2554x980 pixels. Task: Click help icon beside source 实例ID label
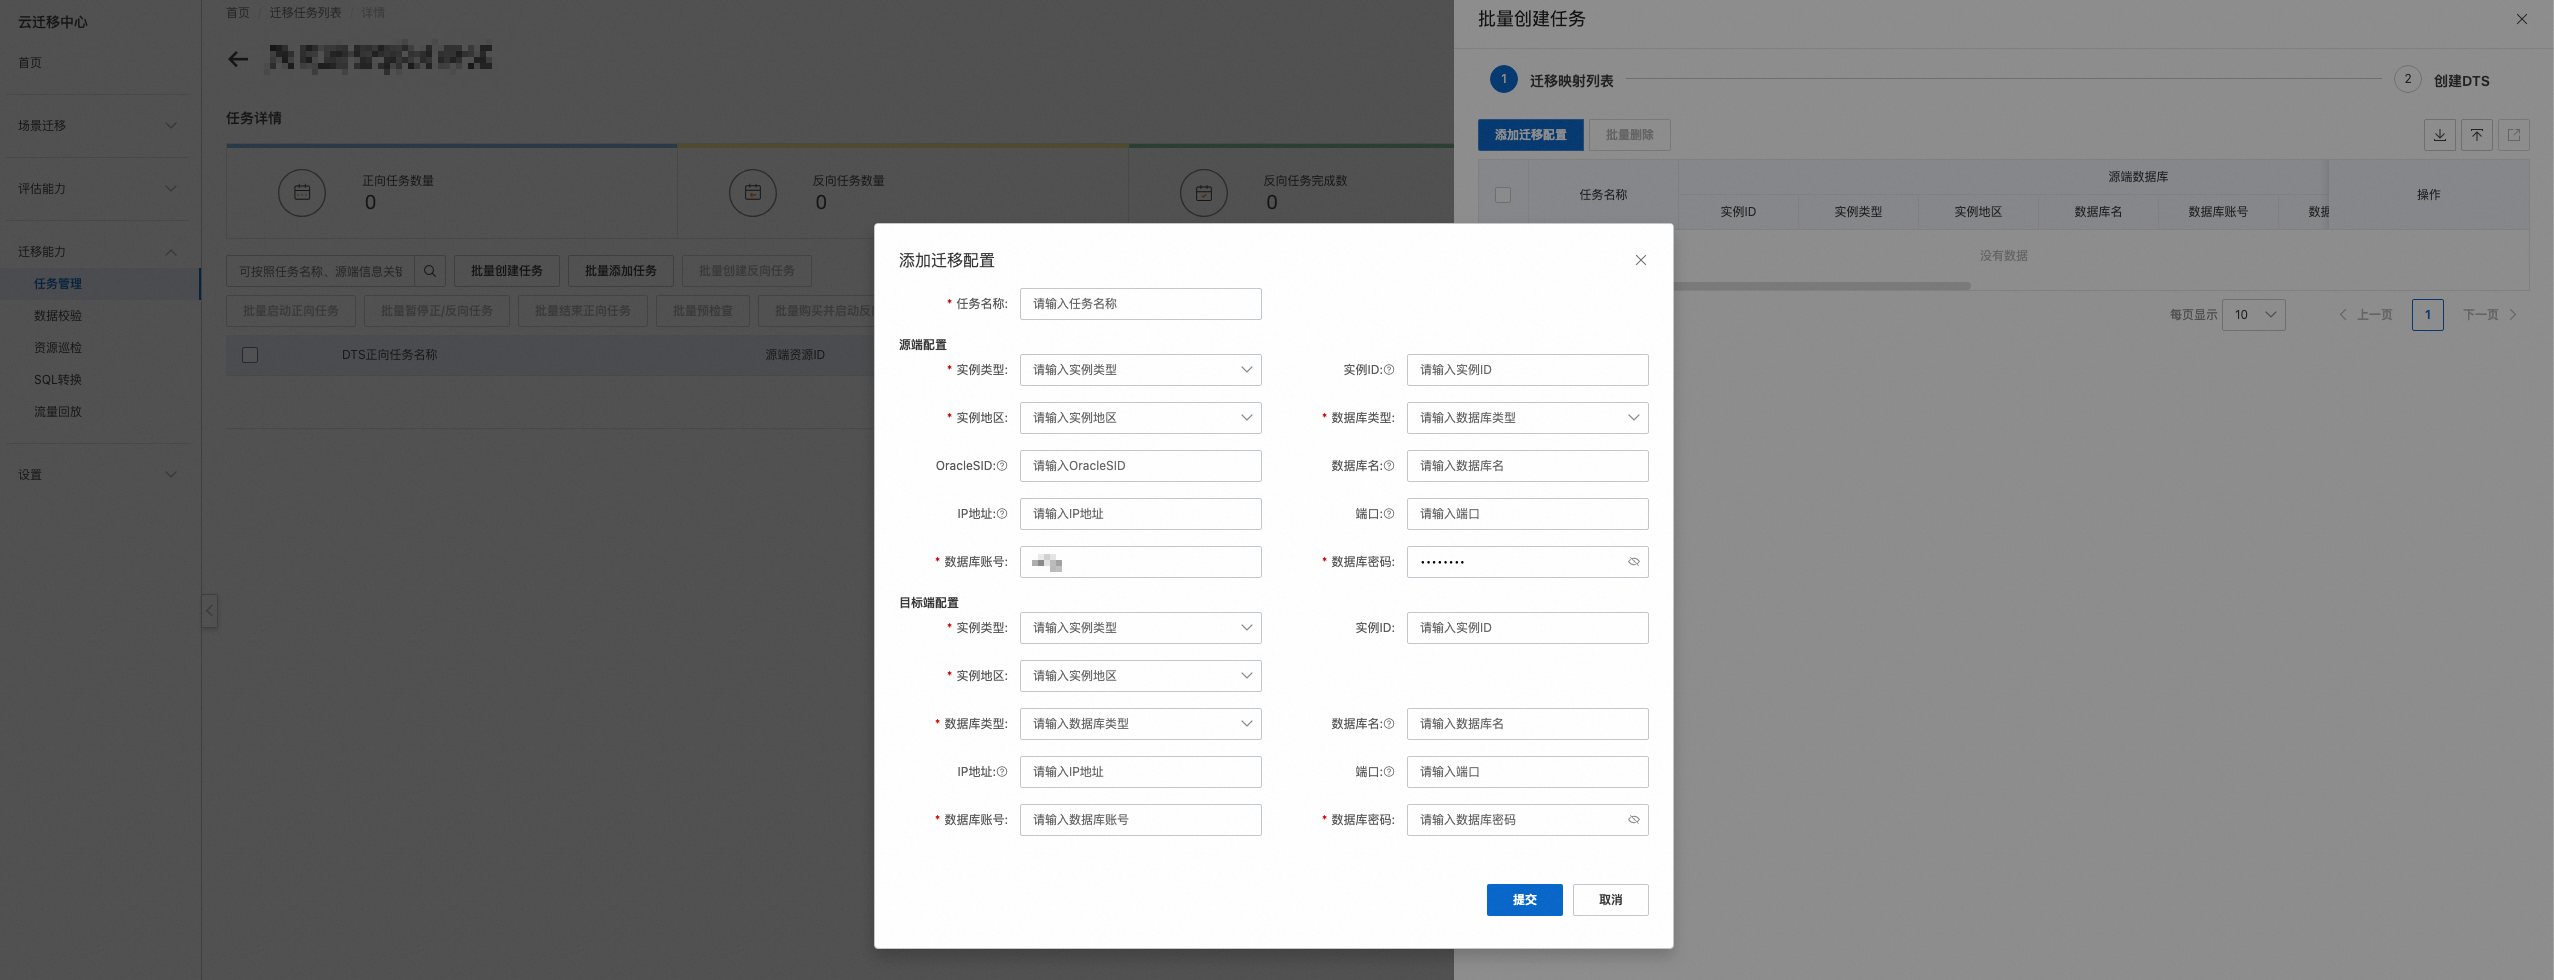click(1388, 370)
